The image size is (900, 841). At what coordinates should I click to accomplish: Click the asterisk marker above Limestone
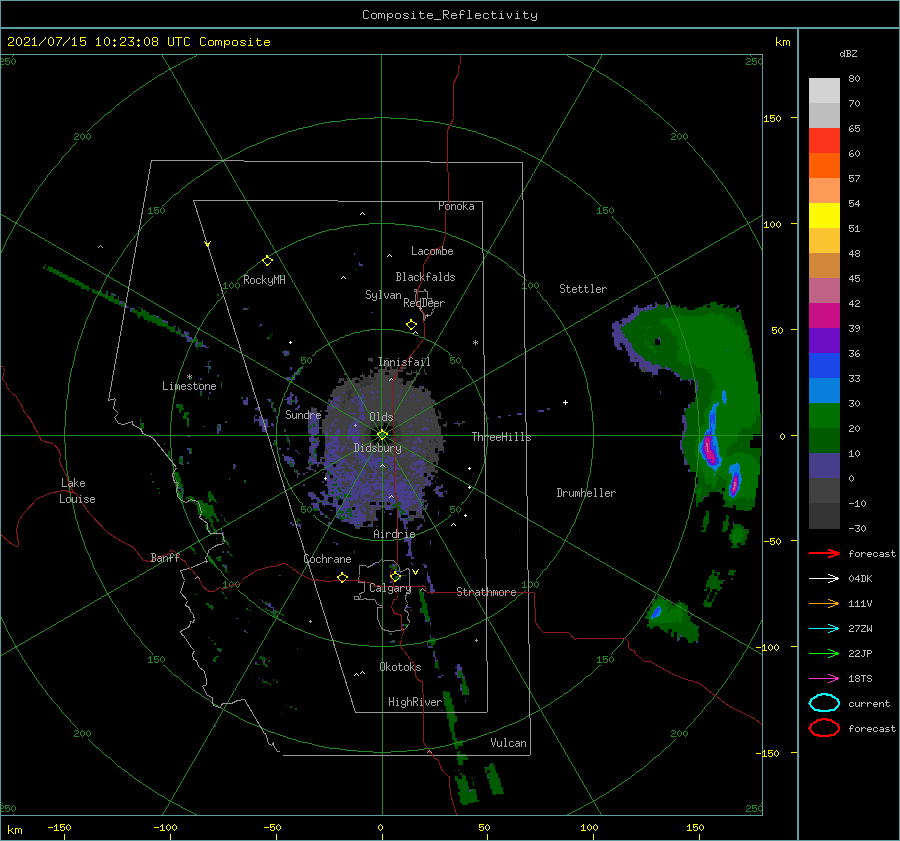click(189, 377)
